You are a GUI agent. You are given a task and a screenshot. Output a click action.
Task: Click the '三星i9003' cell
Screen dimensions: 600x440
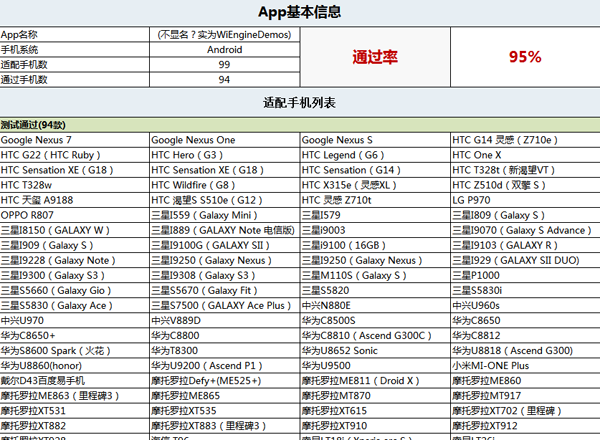375,230
